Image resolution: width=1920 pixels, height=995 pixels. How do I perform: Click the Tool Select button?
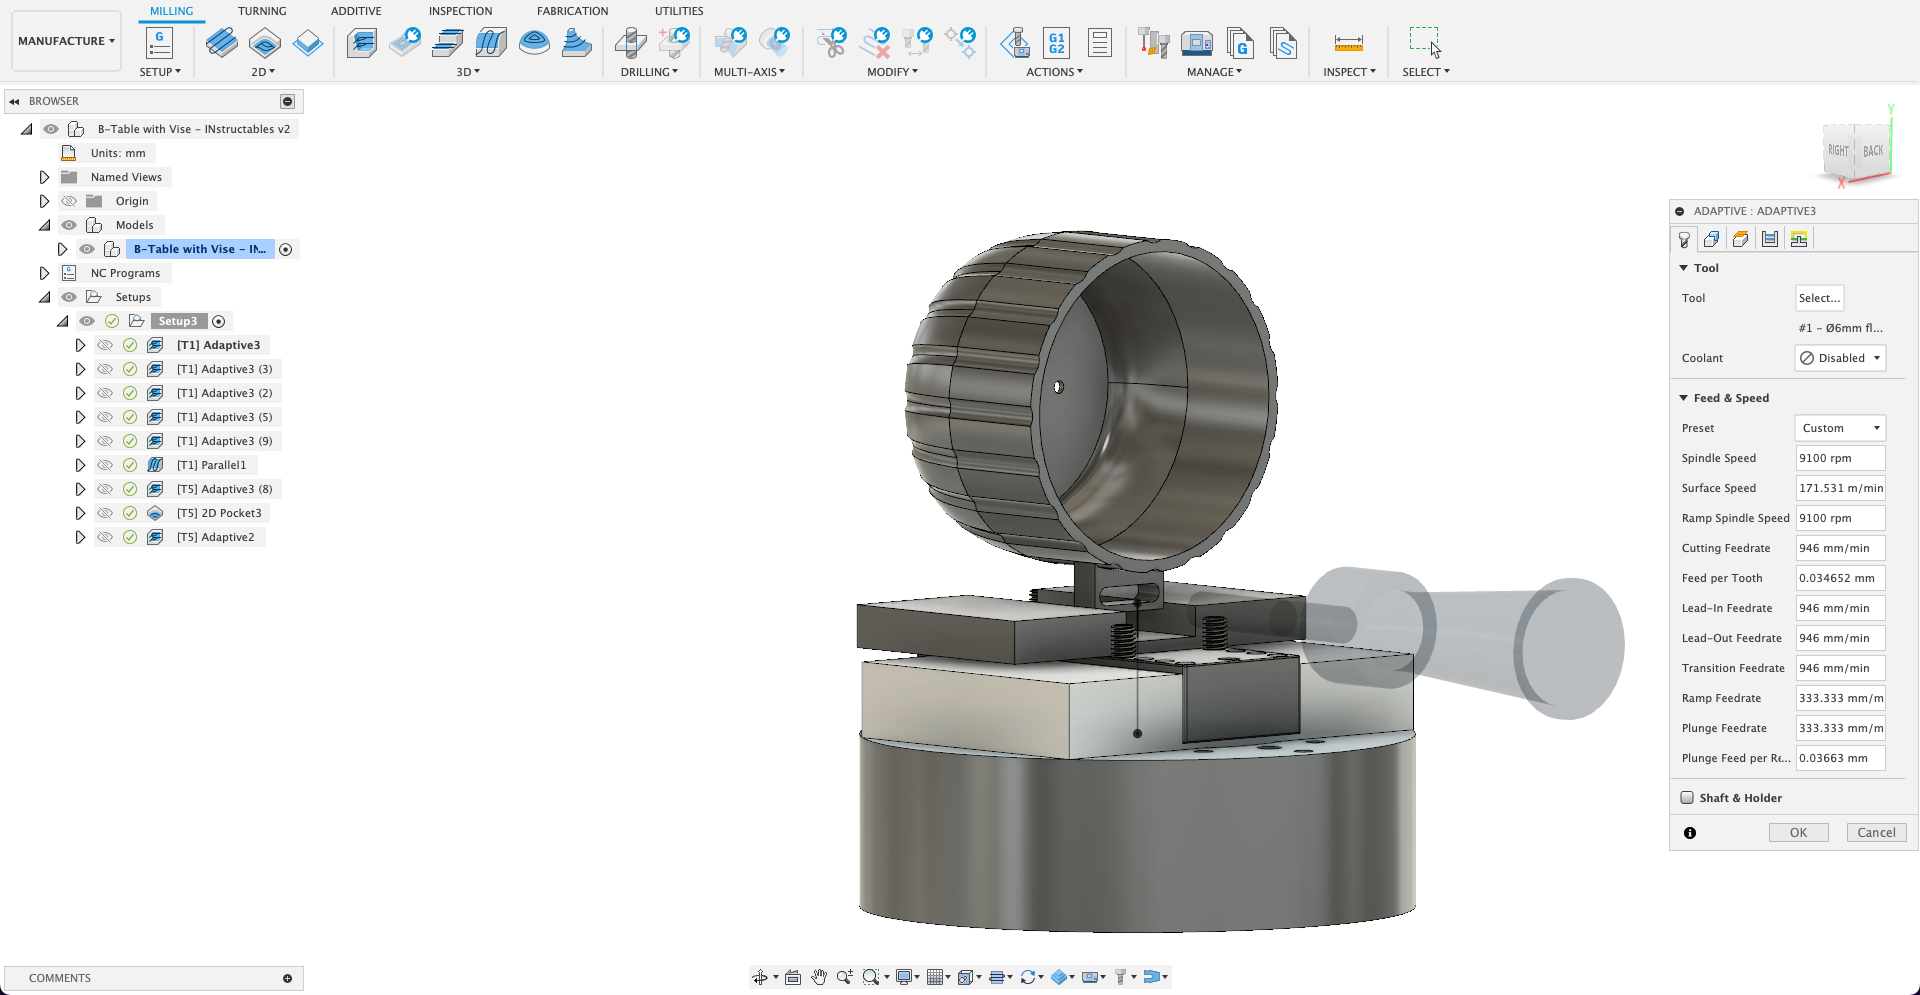pos(1819,297)
